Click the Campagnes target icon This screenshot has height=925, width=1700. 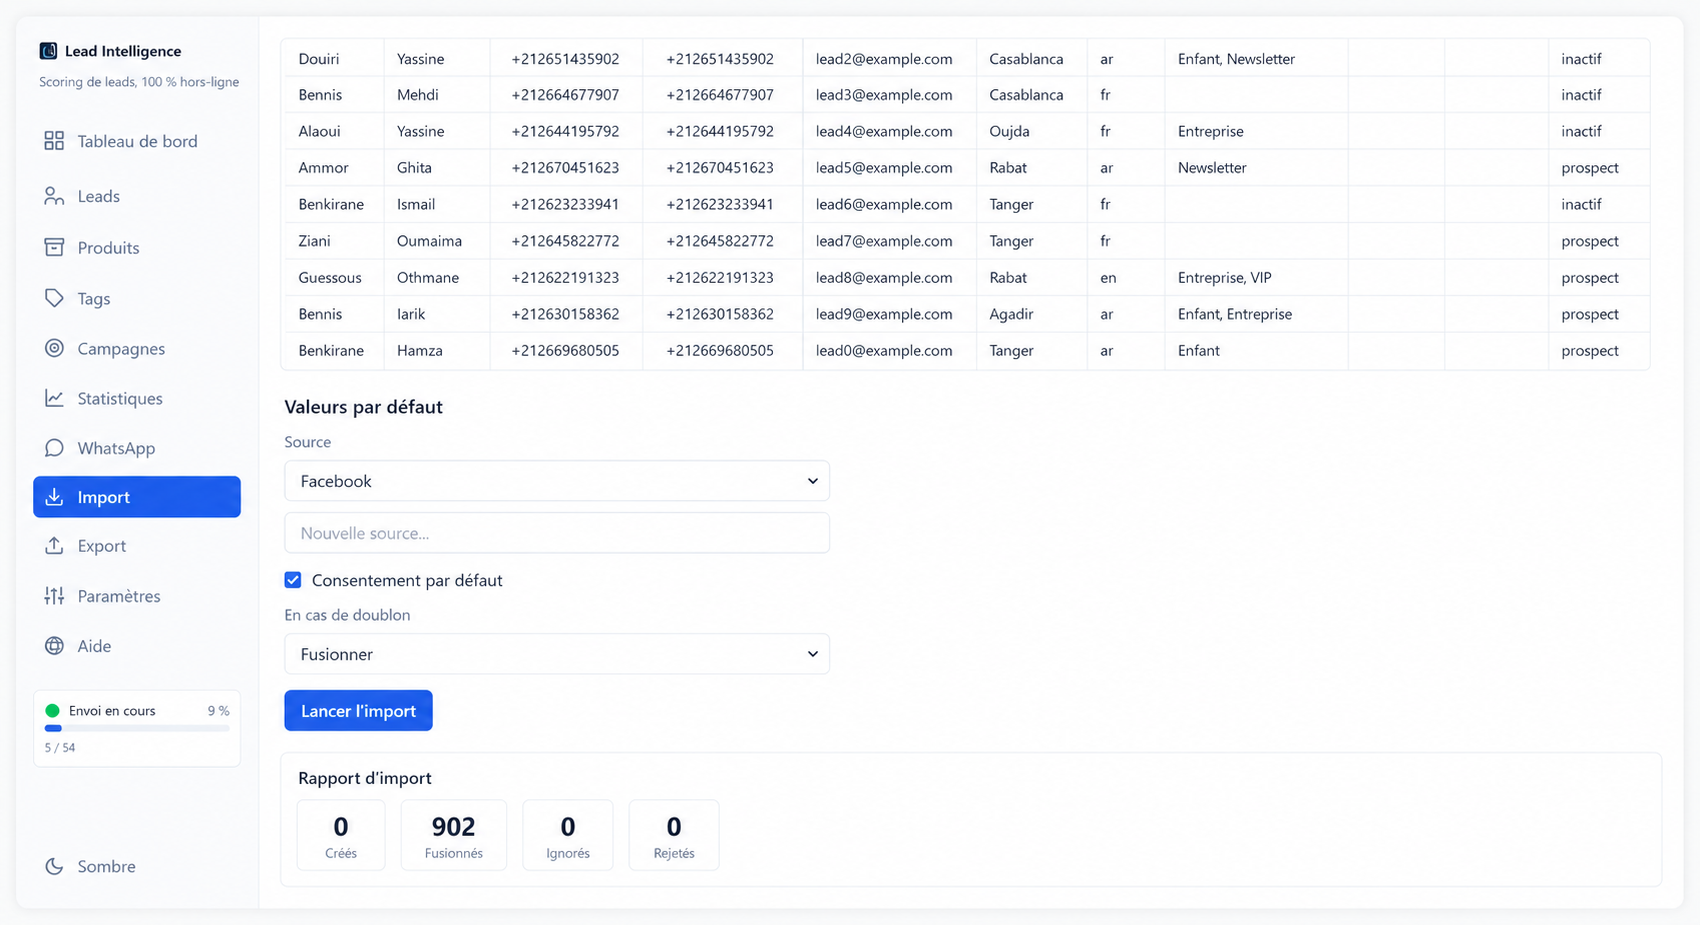pyautogui.click(x=54, y=348)
